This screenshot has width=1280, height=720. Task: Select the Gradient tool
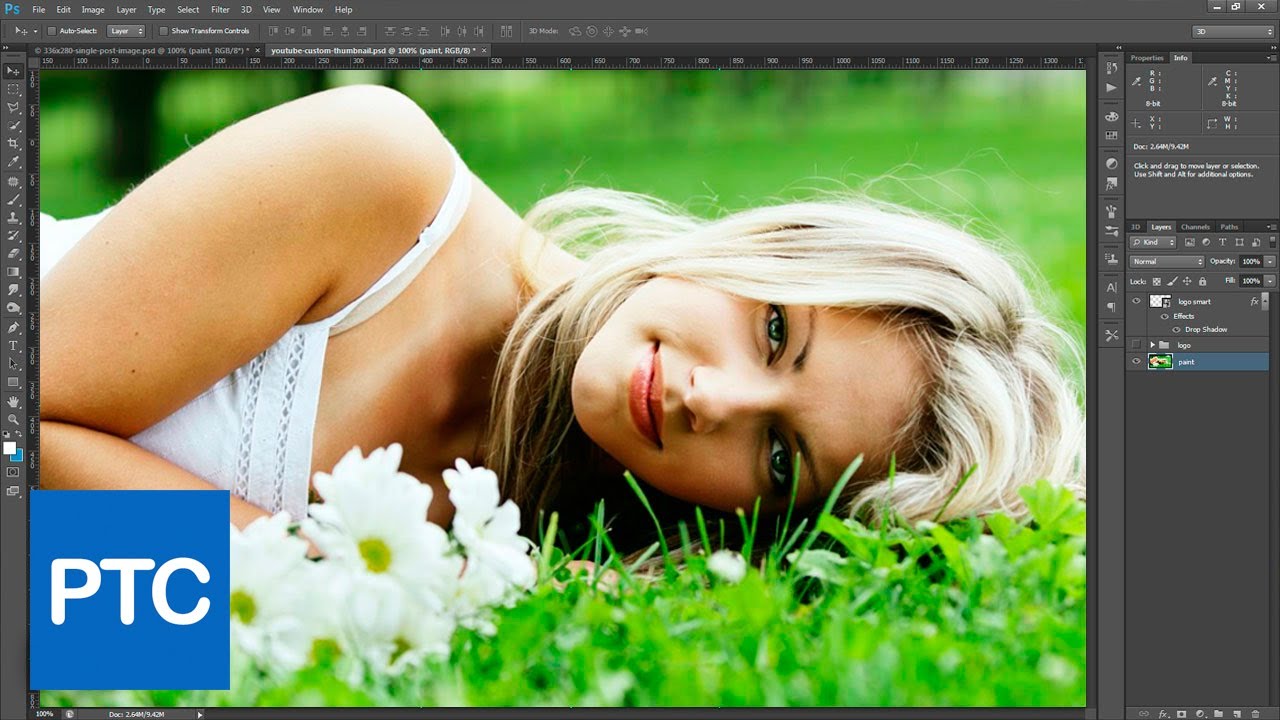pyautogui.click(x=13, y=272)
